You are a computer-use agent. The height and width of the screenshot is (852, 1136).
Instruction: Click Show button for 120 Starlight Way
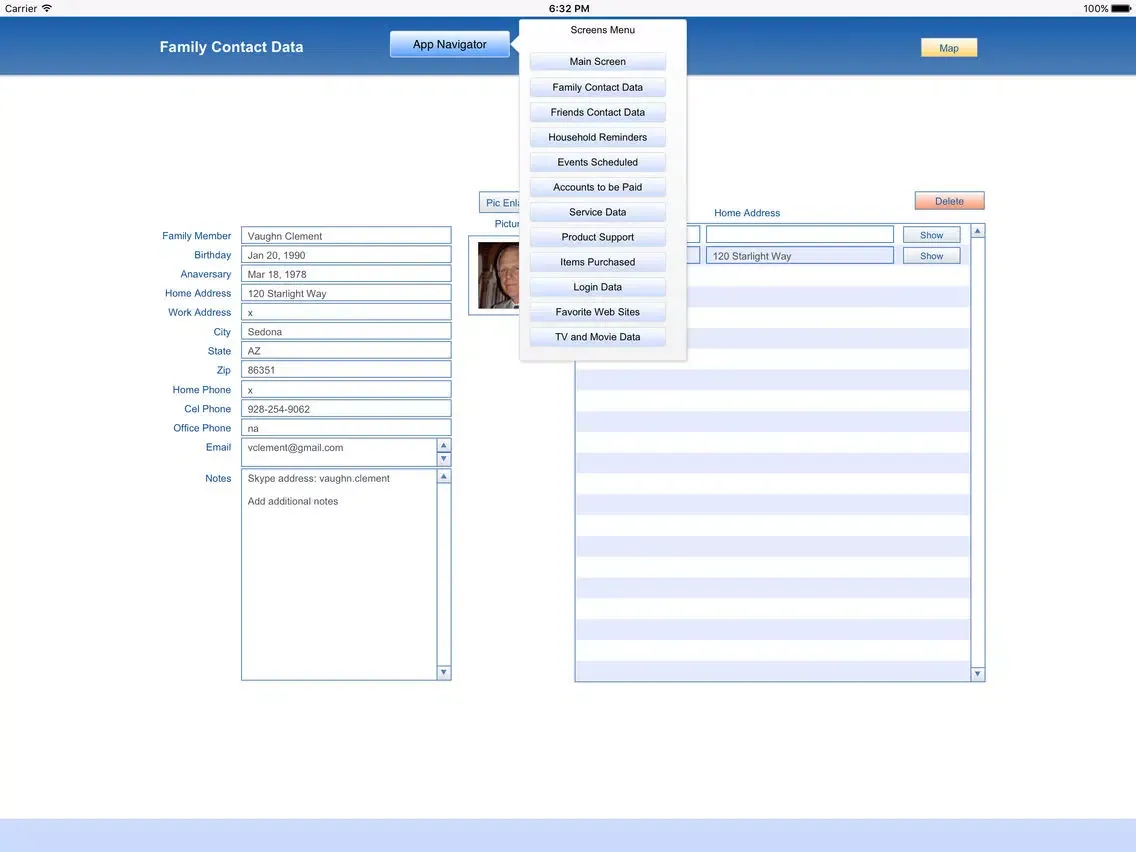point(931,256)
